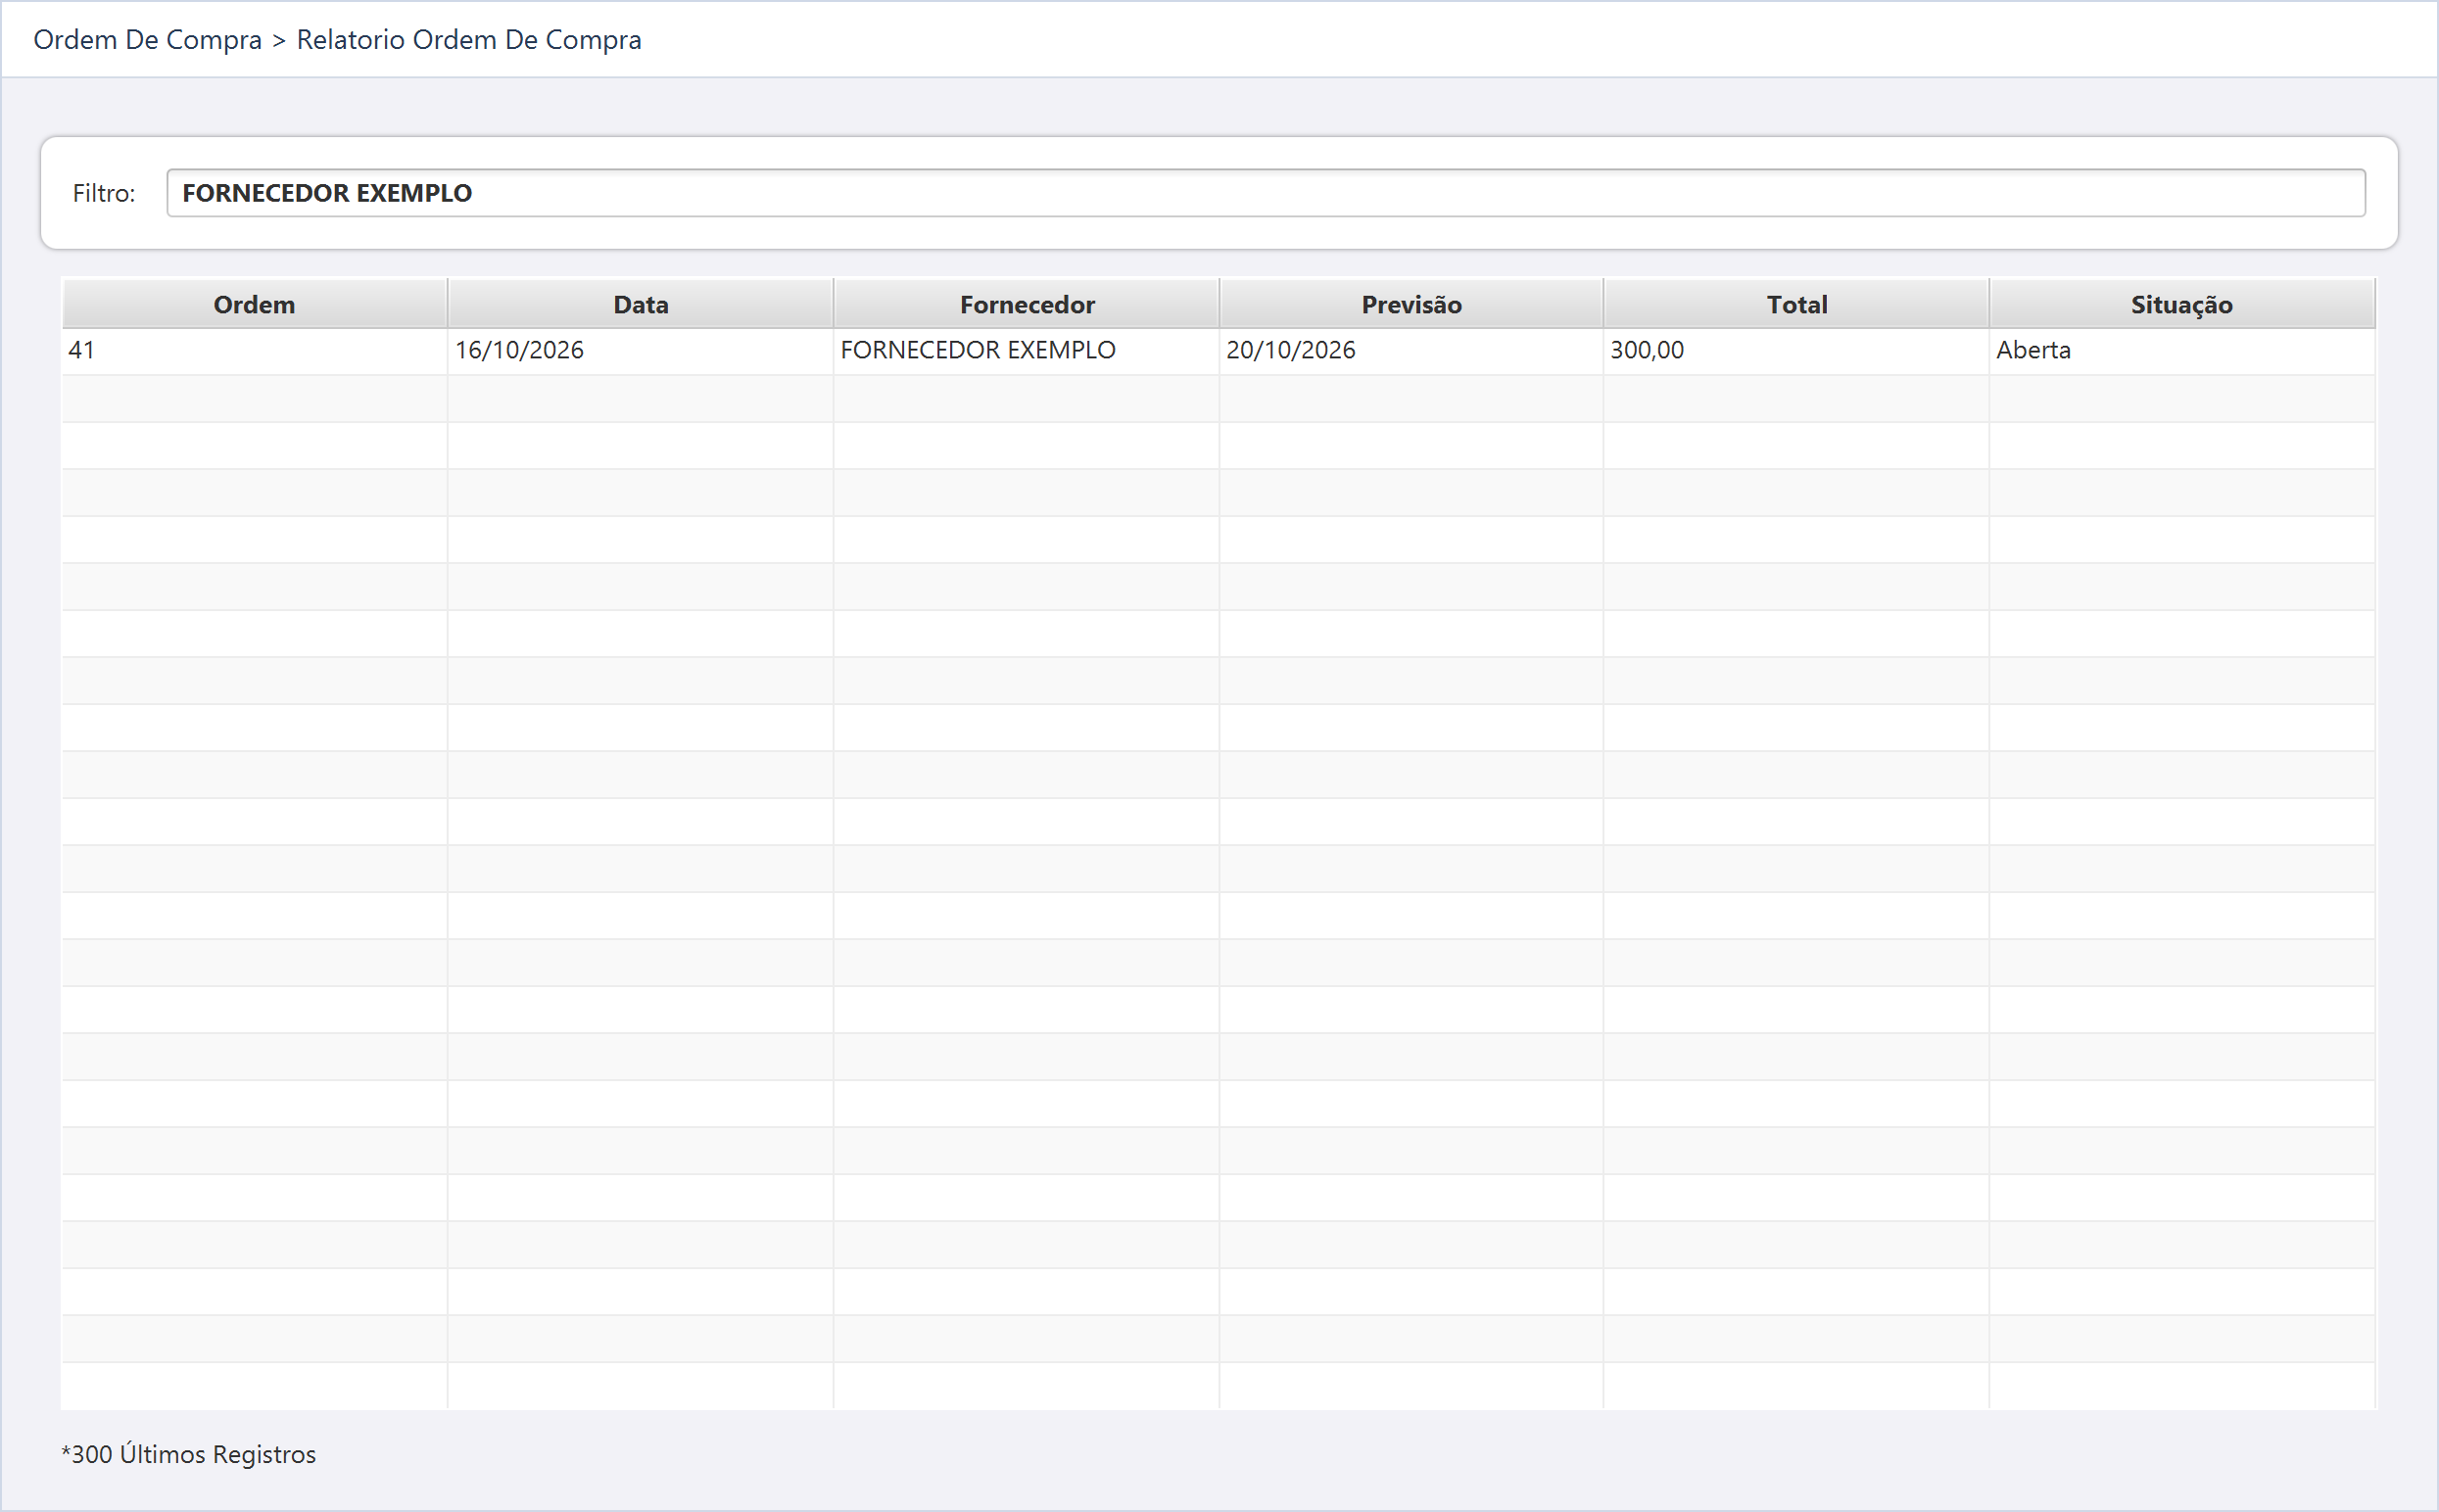Click FORNECEDOR EXEMPLO in the table row
The height and width of the screenshot is (1512, 2439).
tap(1026, 351)
